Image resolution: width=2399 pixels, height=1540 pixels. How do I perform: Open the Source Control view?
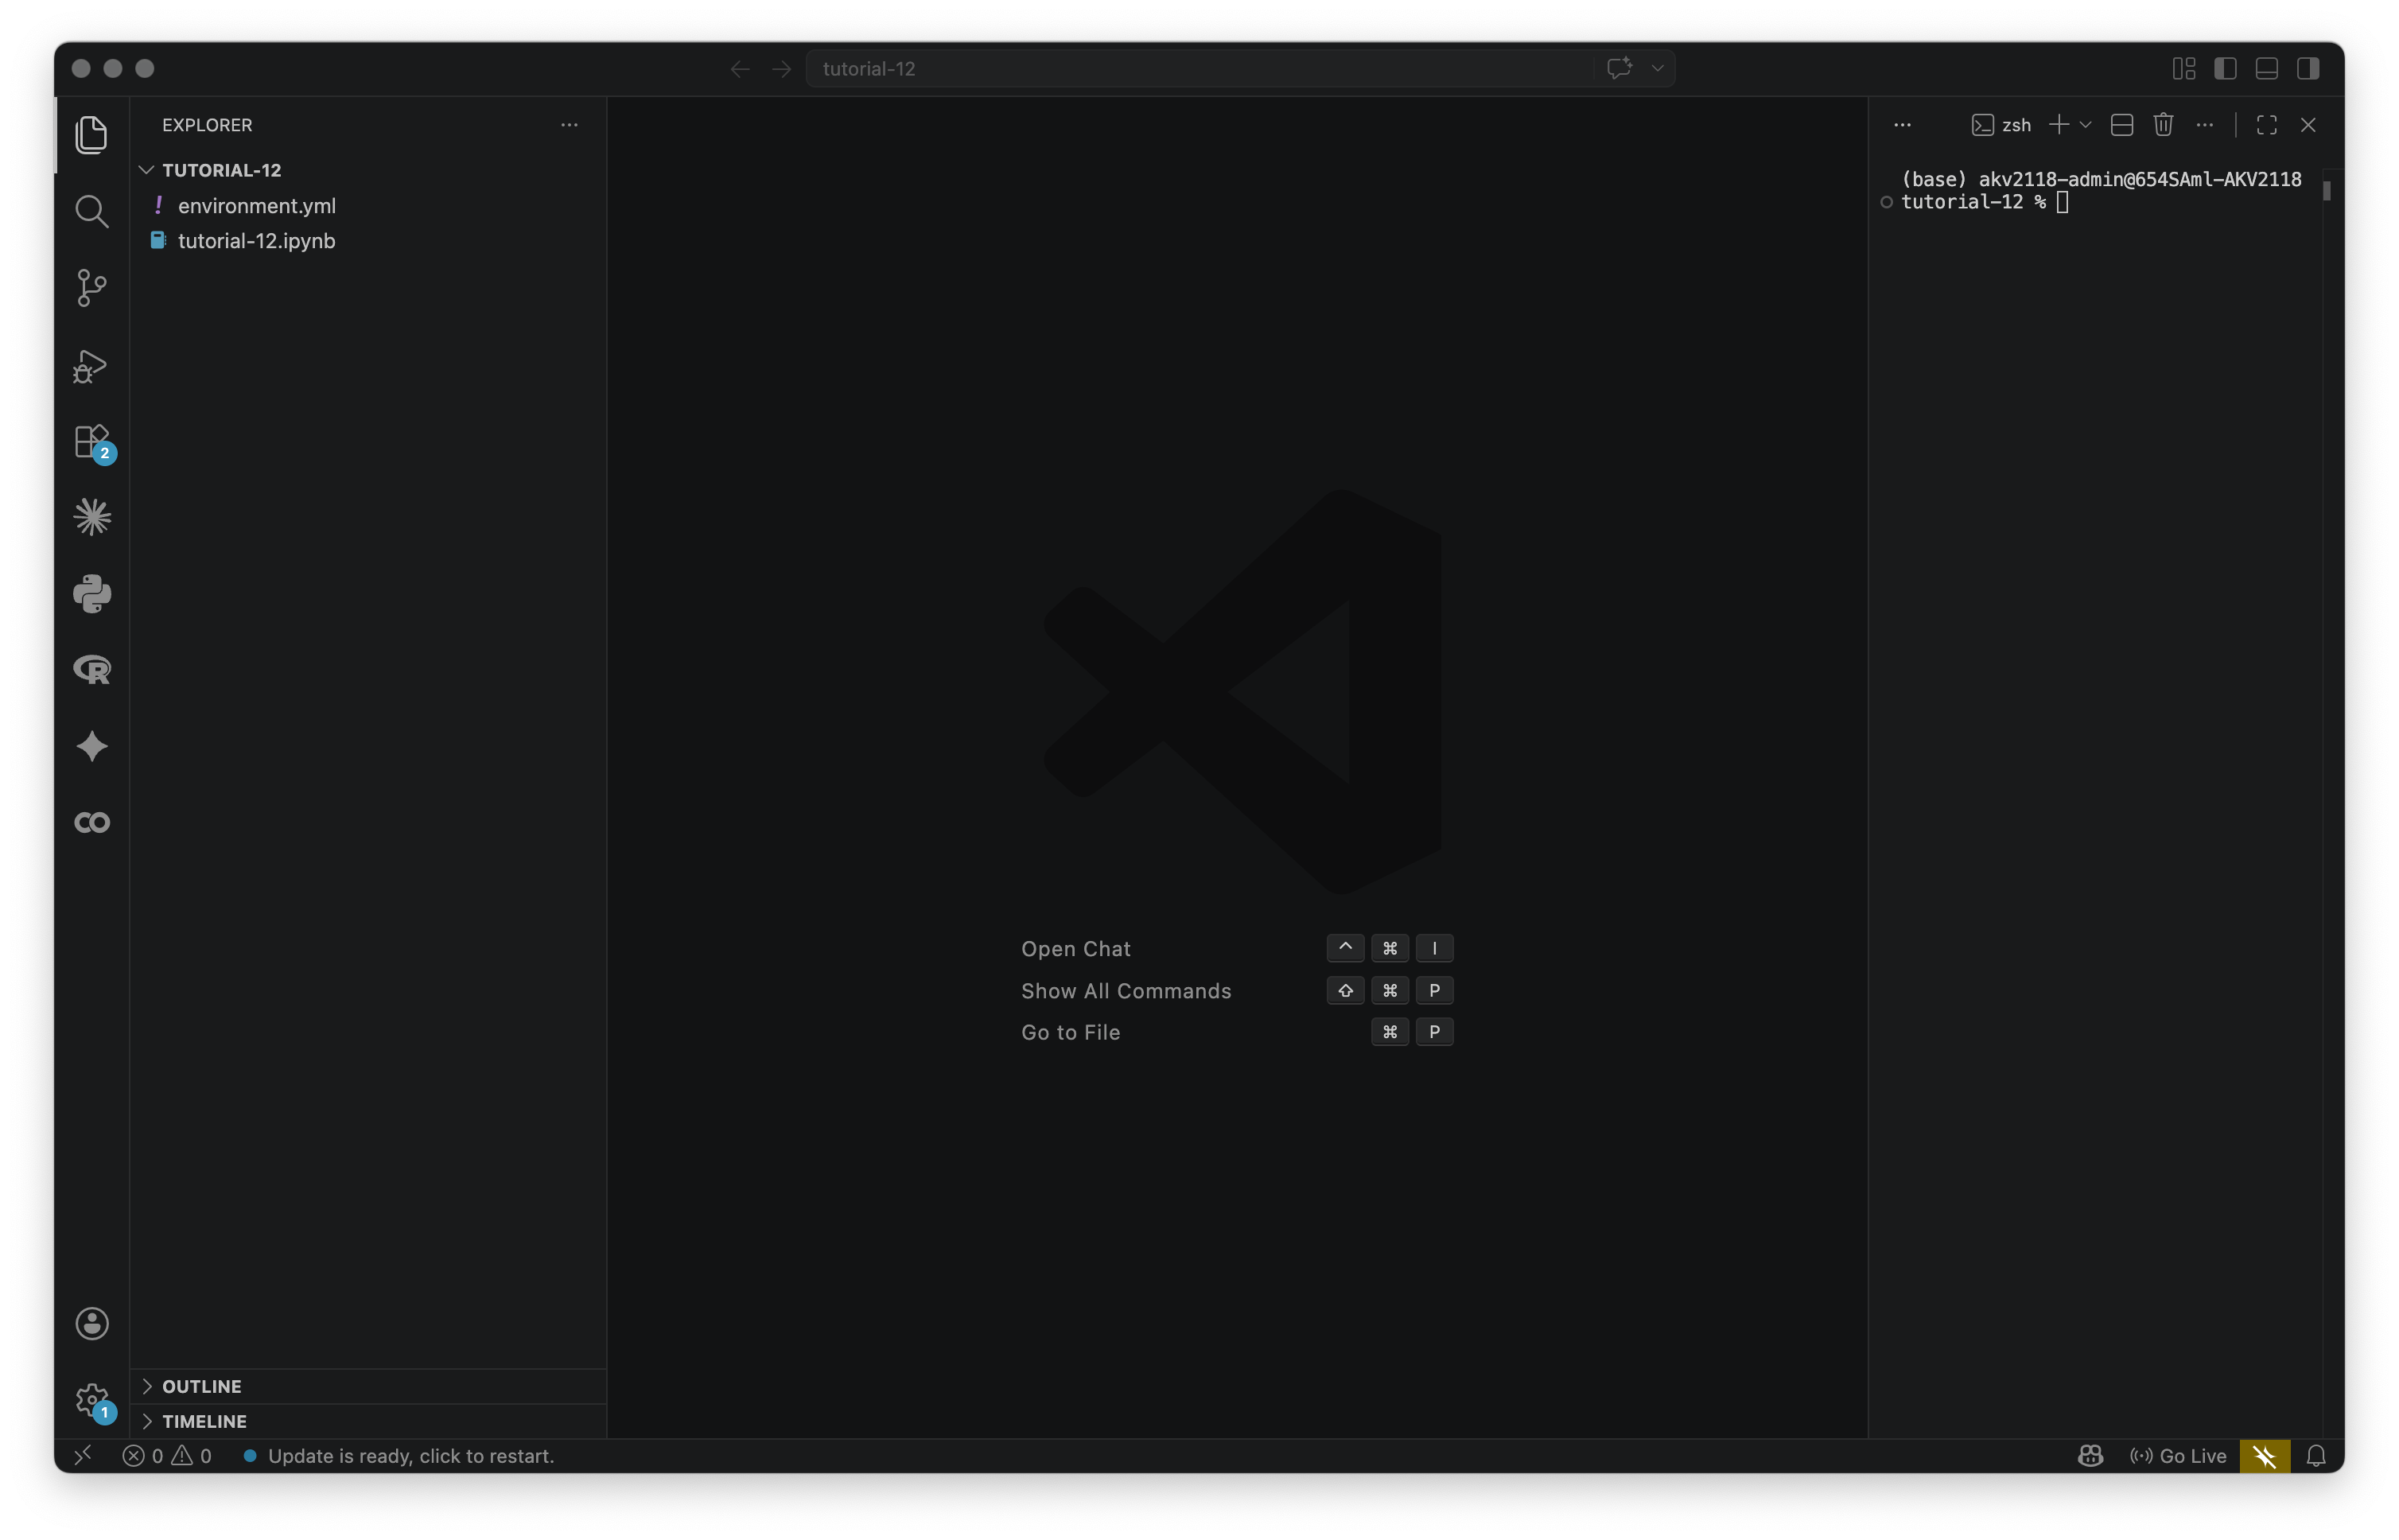pos(92,288)
